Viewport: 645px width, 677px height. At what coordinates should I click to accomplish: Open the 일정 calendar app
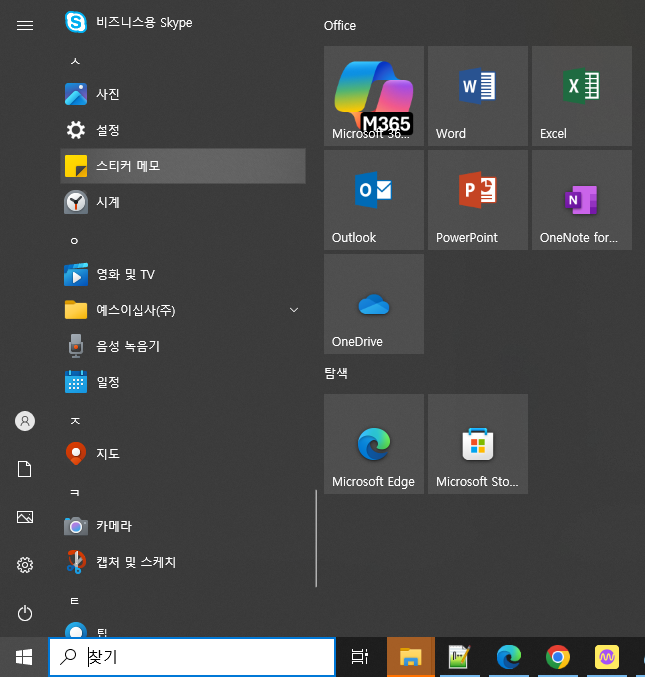(x=183, y=382)
